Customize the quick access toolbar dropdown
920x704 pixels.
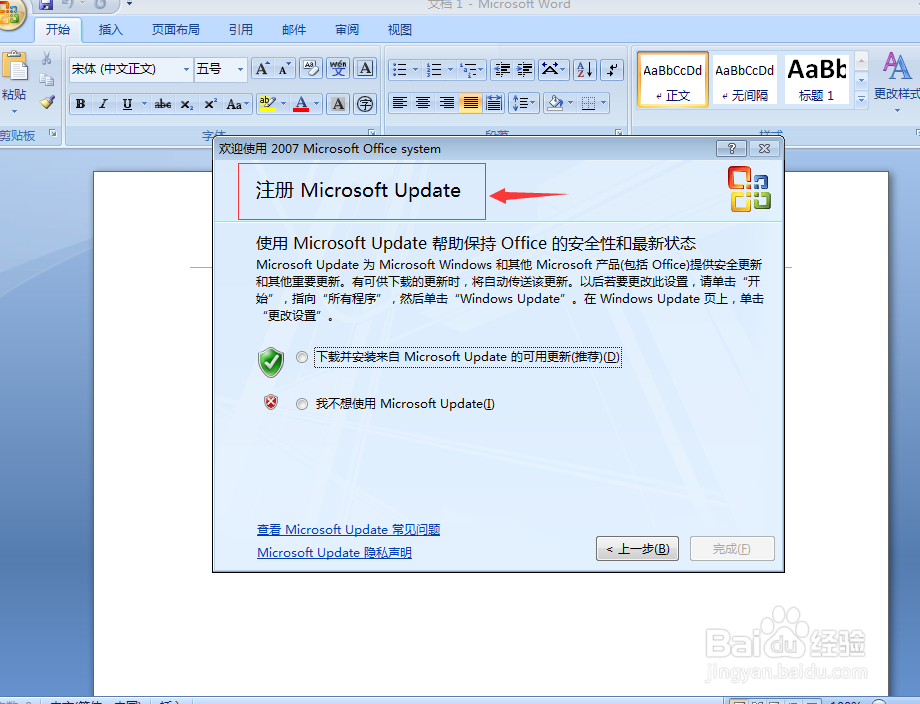point(130,4)
